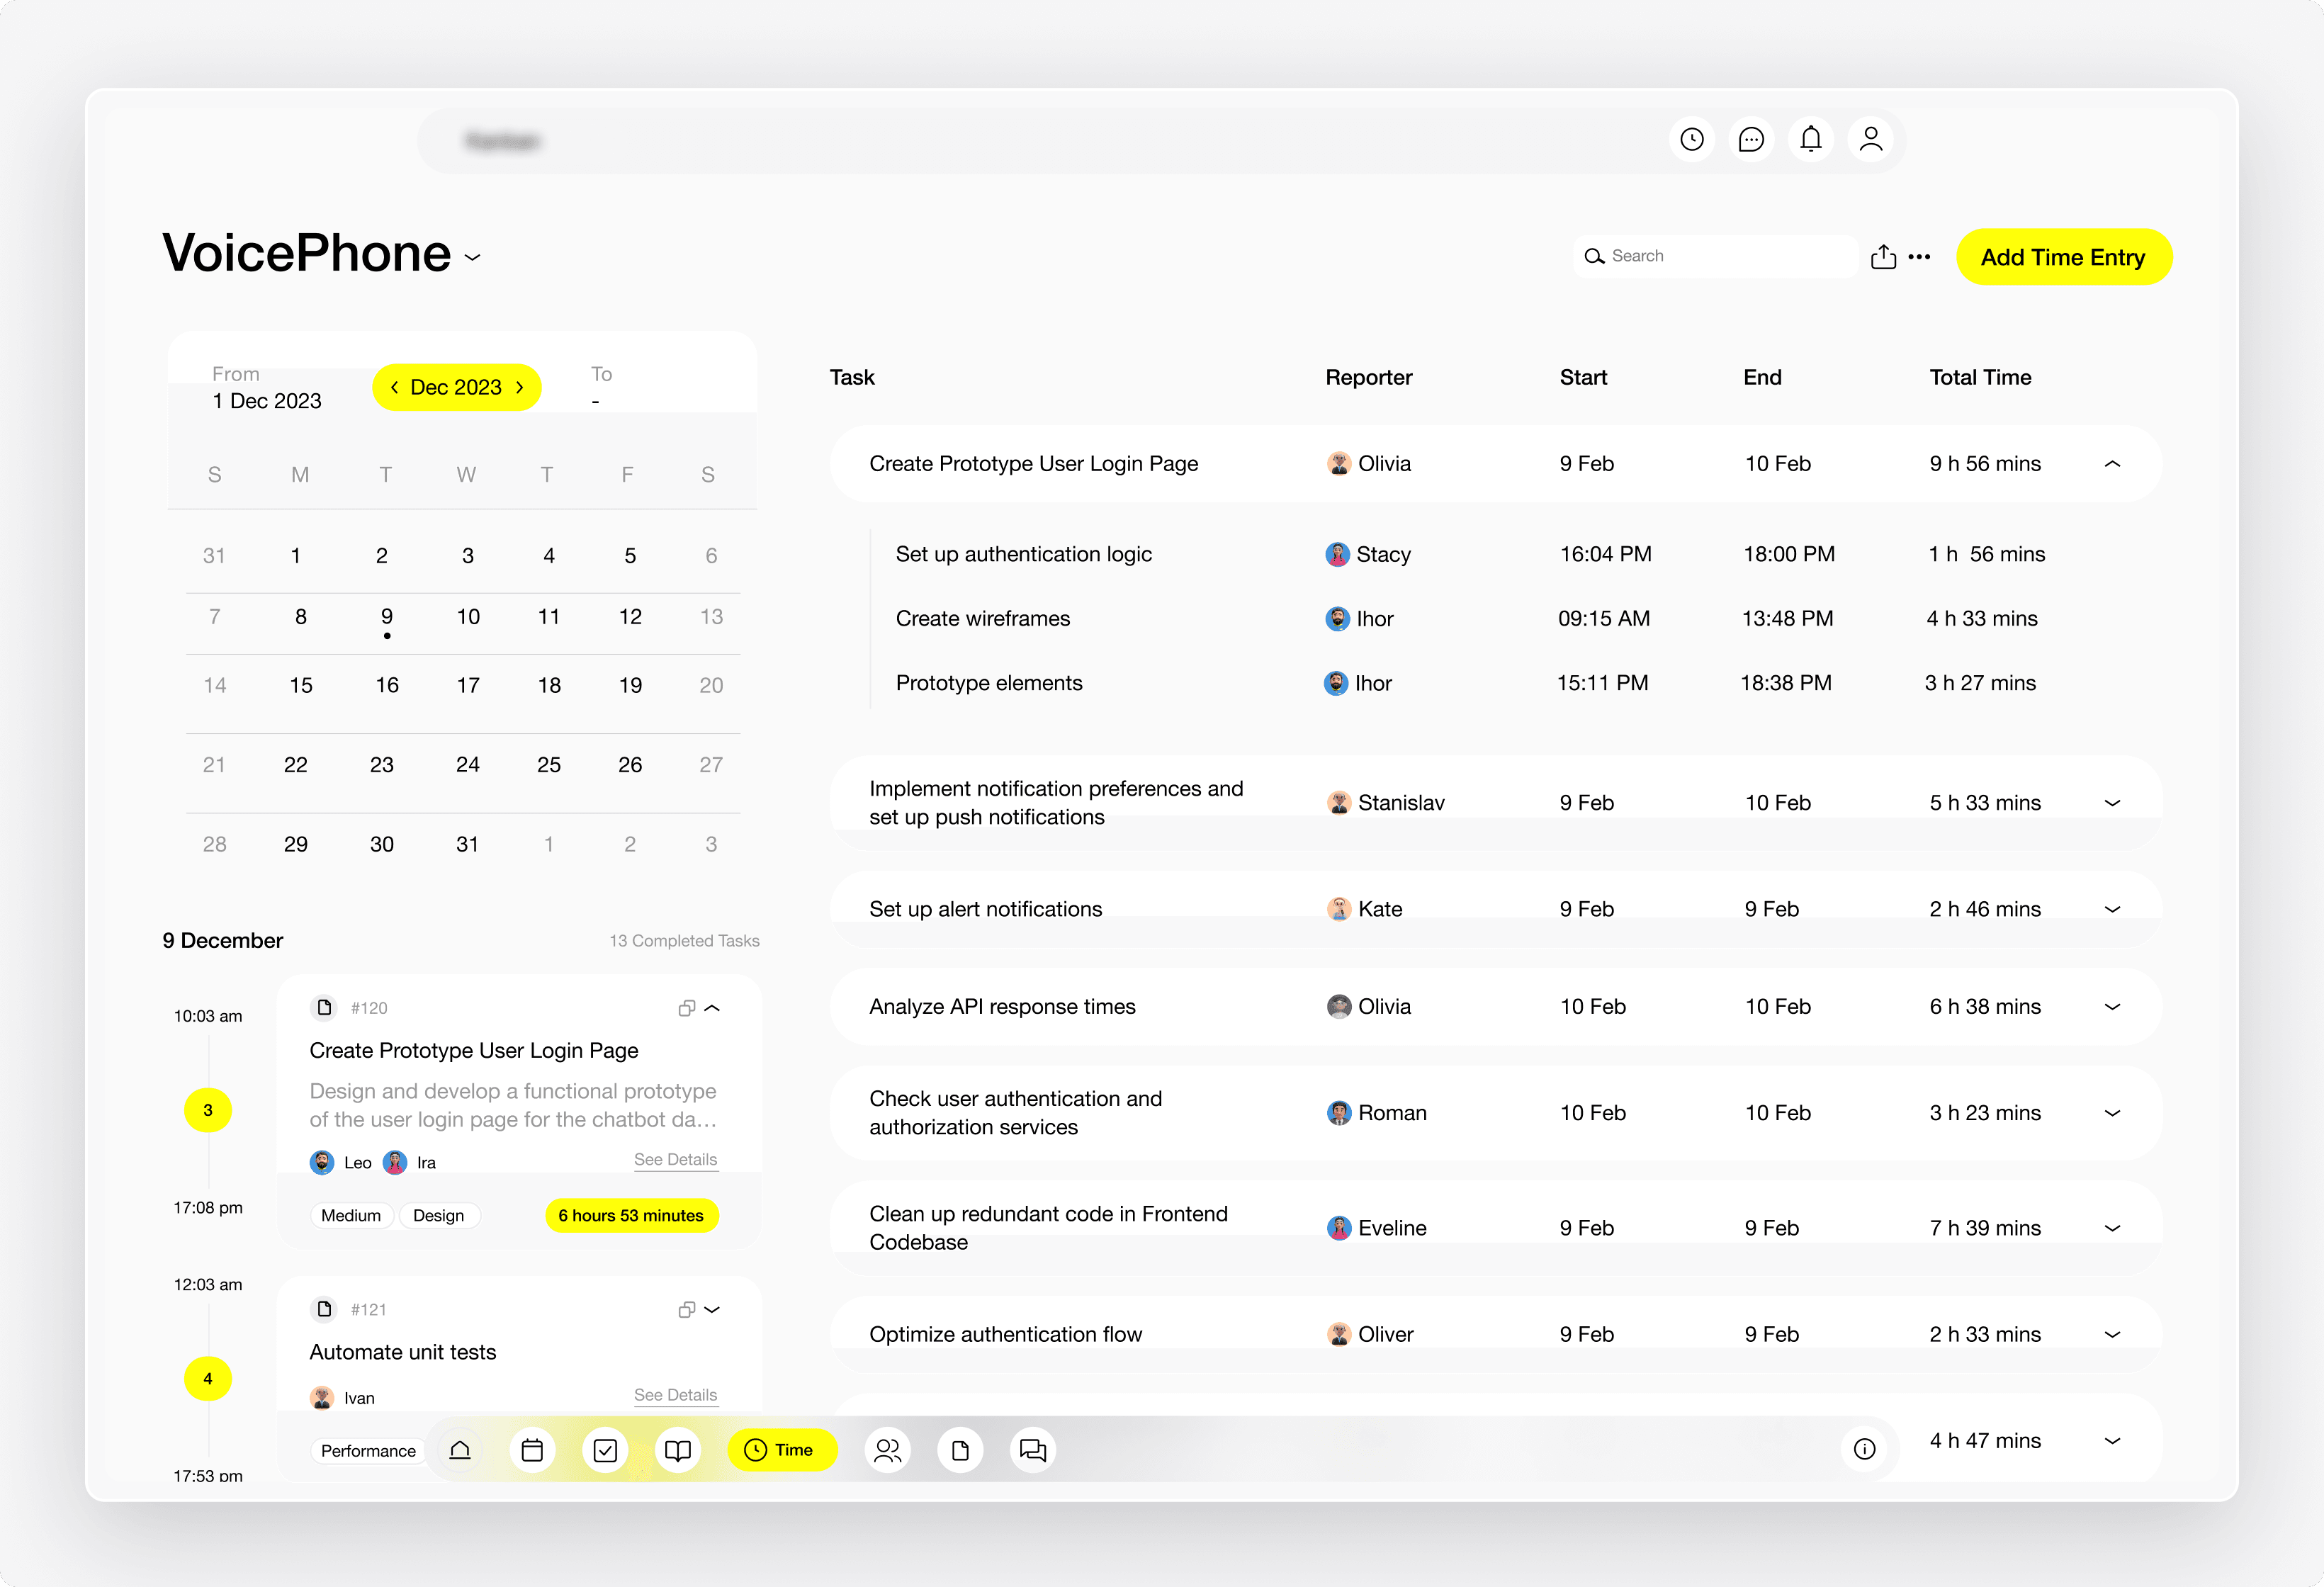The height and width of the screenshot is (1587, 2324).
Task: Select the From date 1 Dec 2023 field
Action: coord(267,388)
